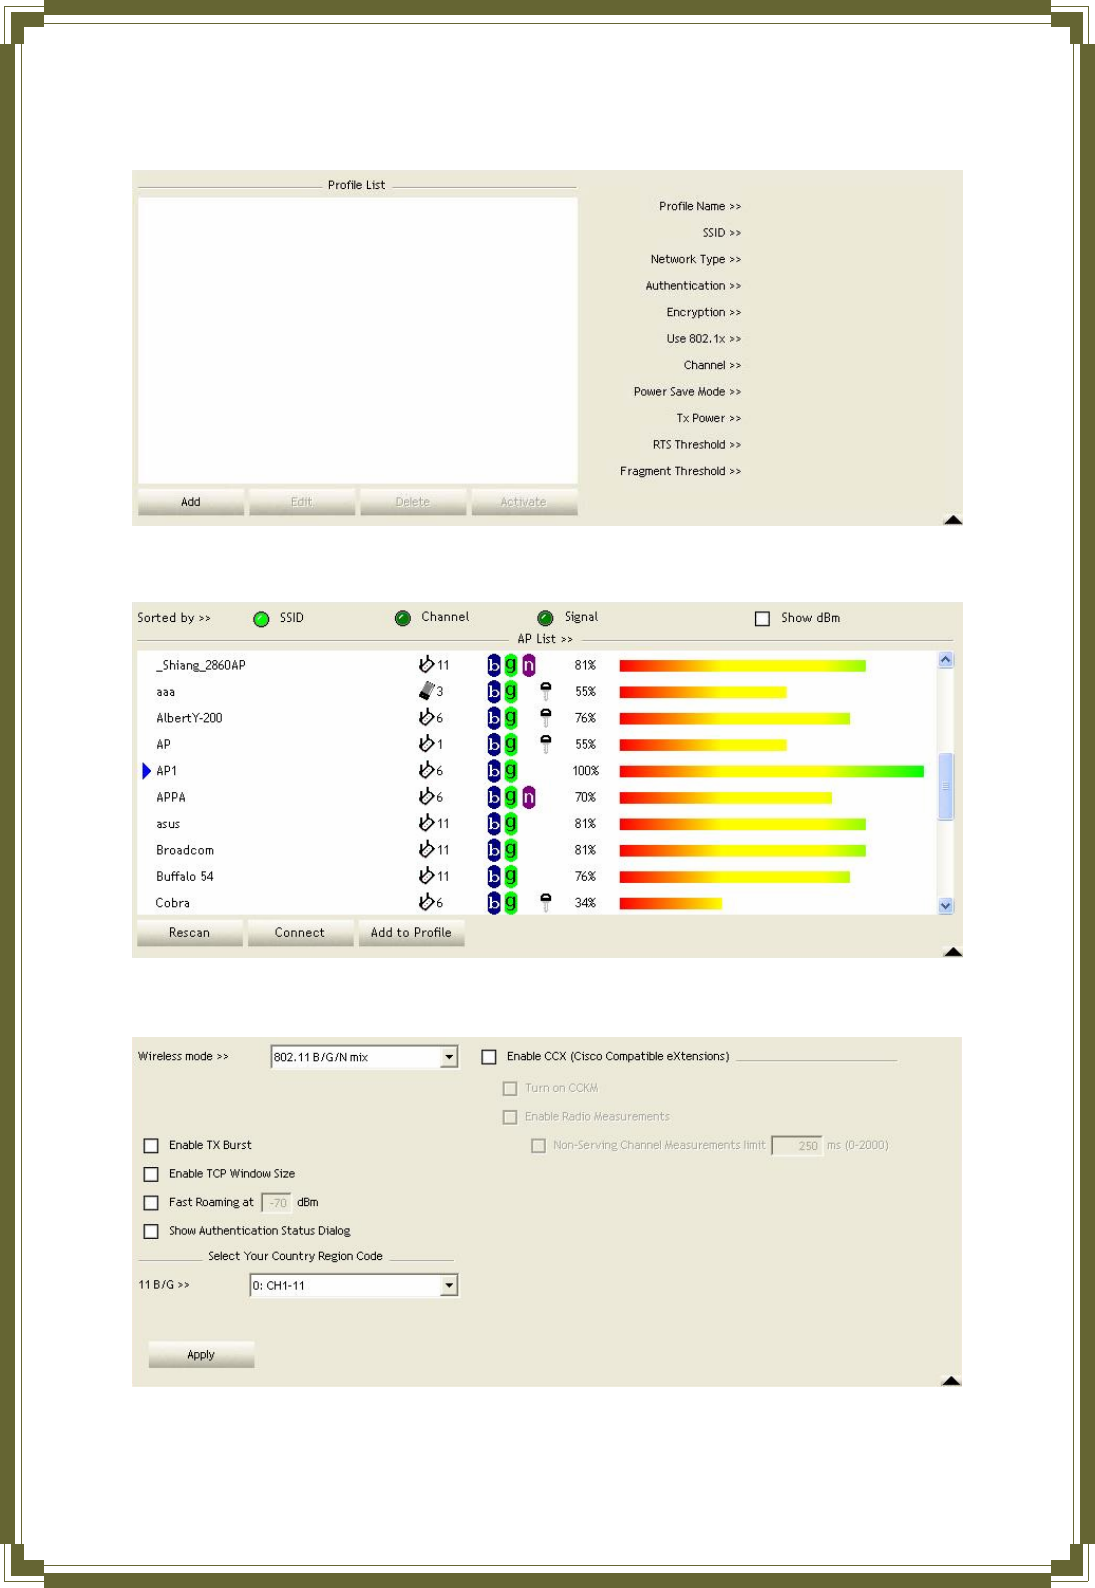This screenshot has height=1588, width=1095.
Task: Check Enable CCX (Cisco Compatible eXtensions)
Action: [x=489, y=1057]
